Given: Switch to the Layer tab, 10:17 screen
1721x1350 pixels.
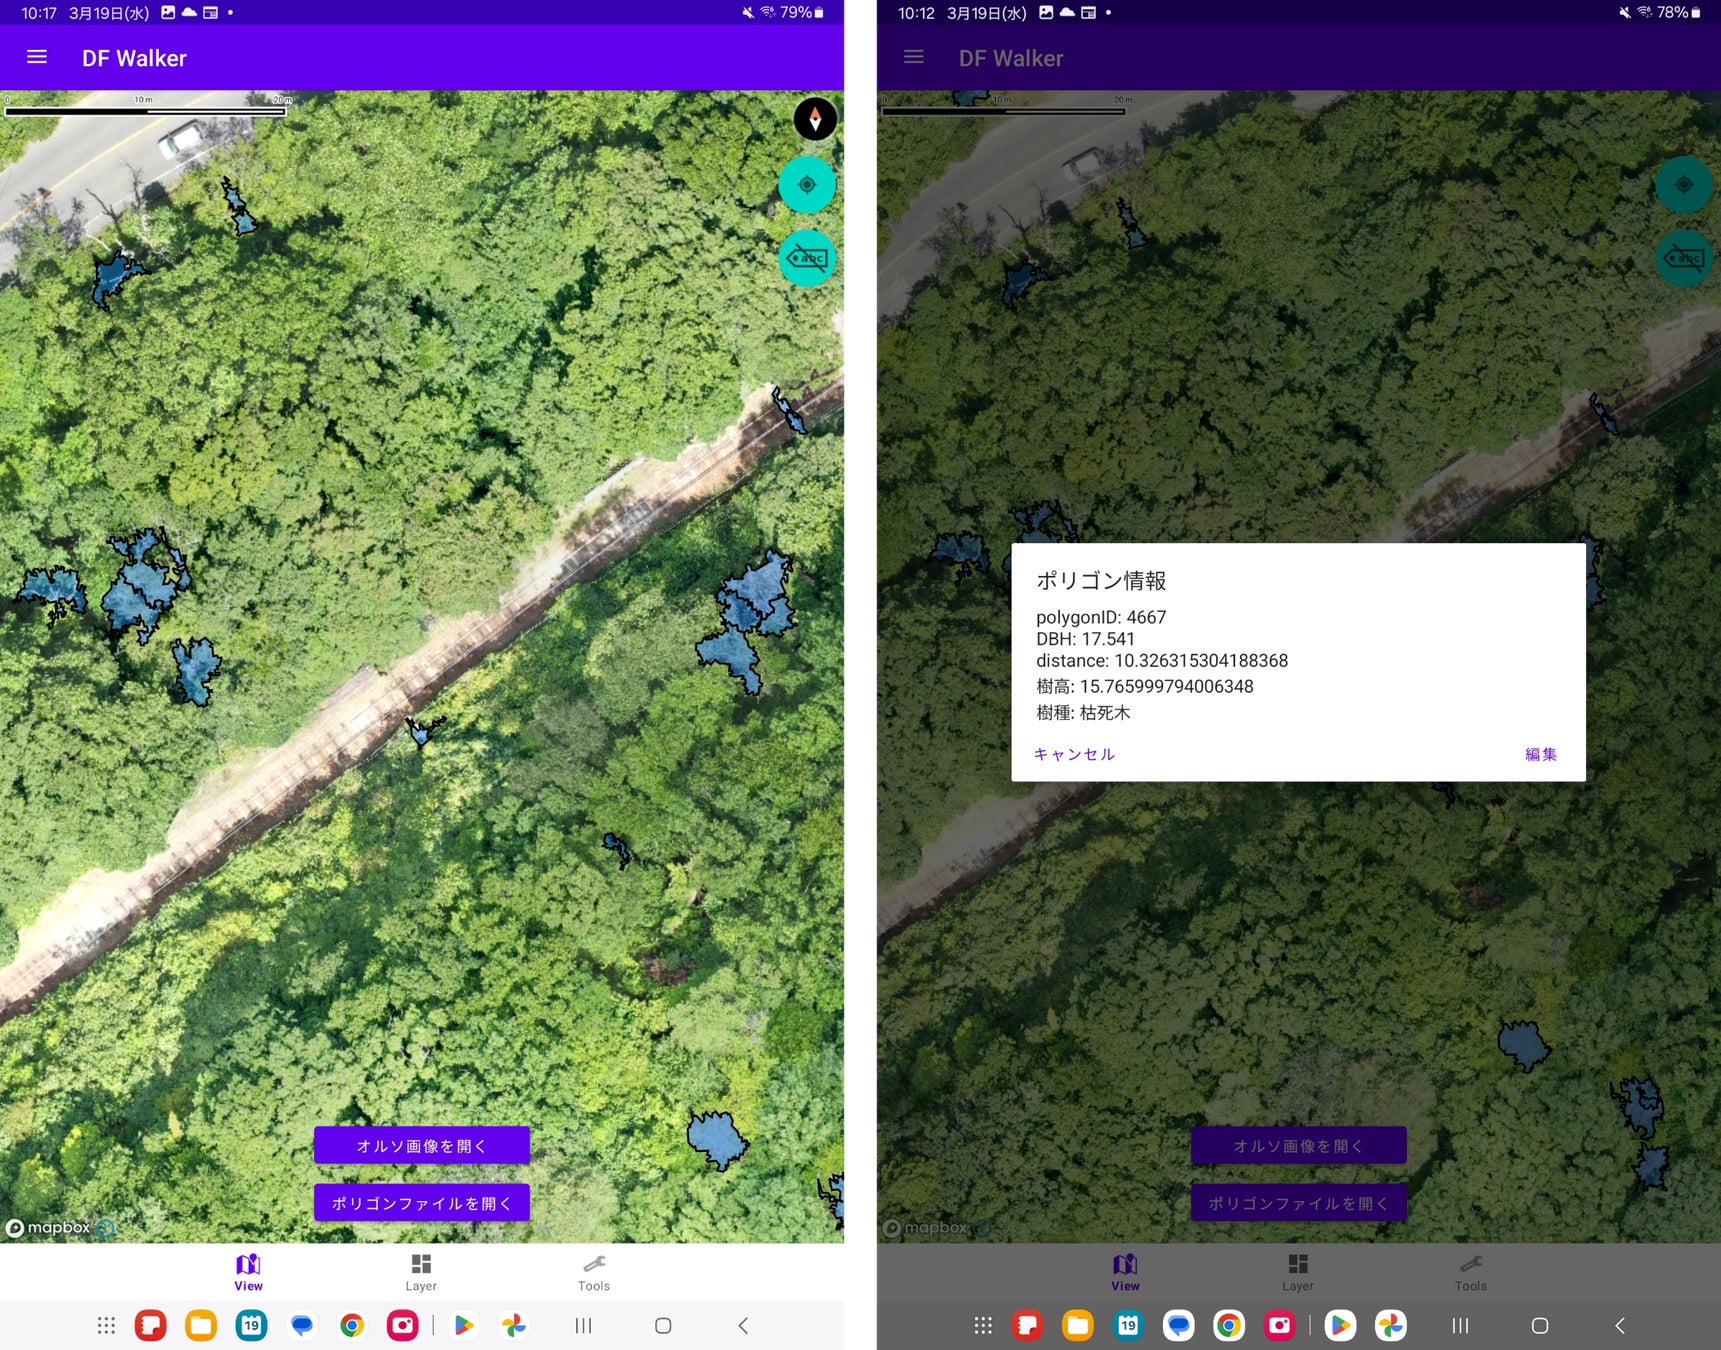Looking at the screenshot, I should coord(421,1272).
